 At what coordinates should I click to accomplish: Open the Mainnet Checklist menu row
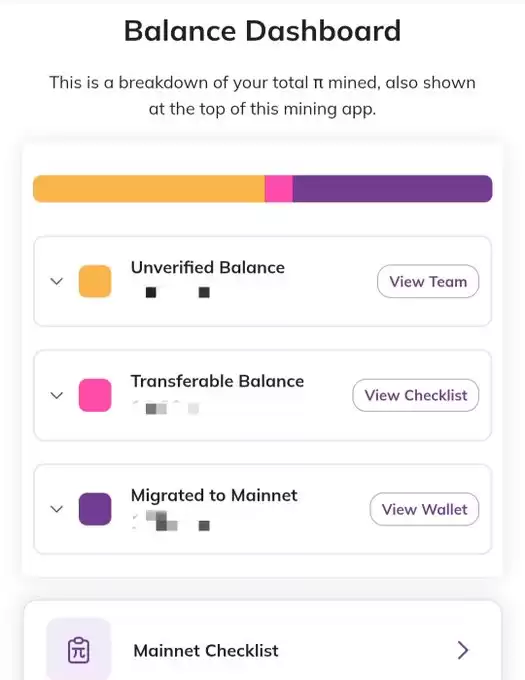pos(263,641)
